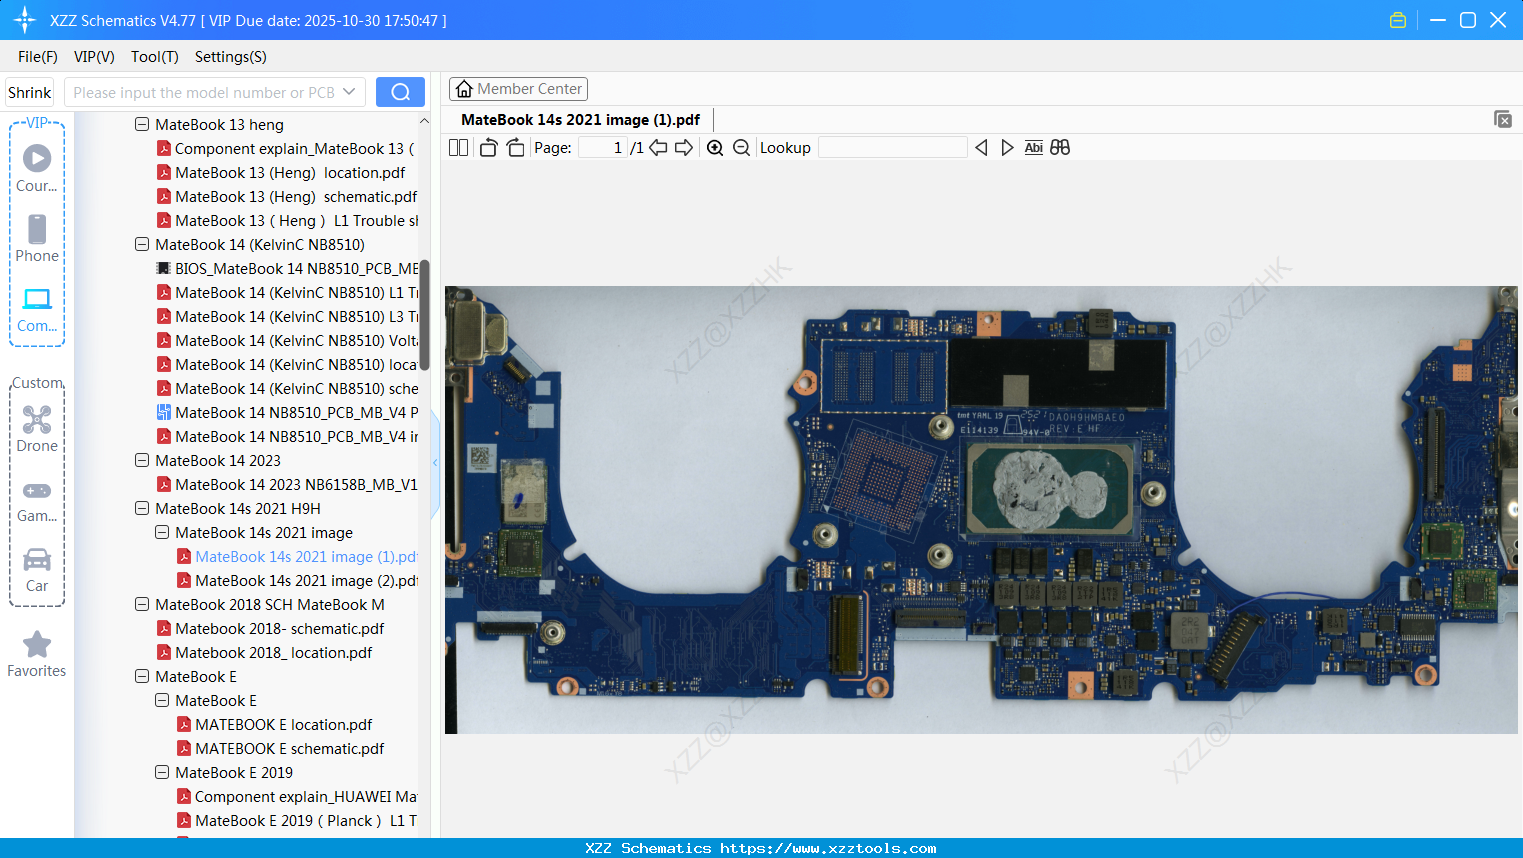Open the model number dropdown arrow

pos(349,92)
